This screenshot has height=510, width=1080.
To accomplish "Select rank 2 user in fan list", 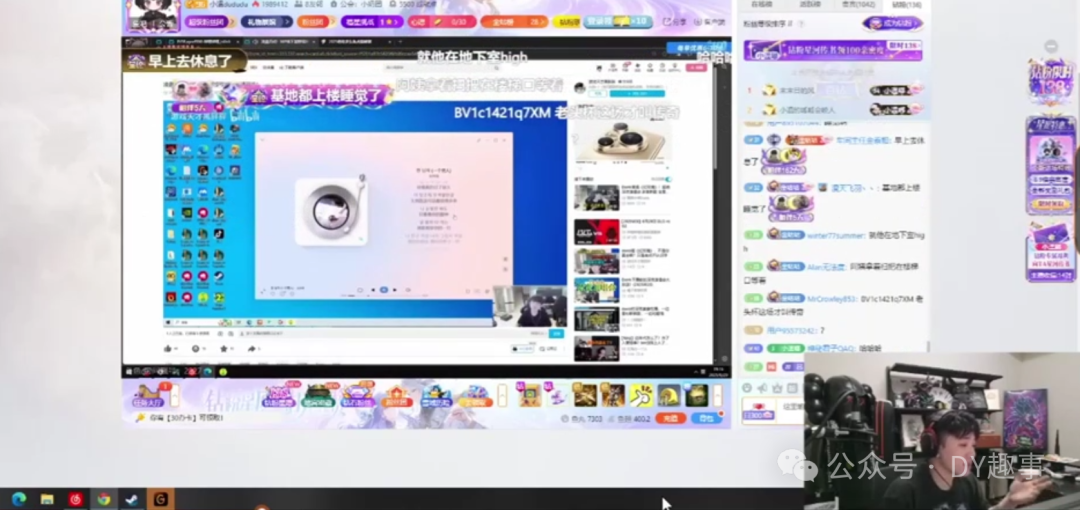I will pos(833,110).
